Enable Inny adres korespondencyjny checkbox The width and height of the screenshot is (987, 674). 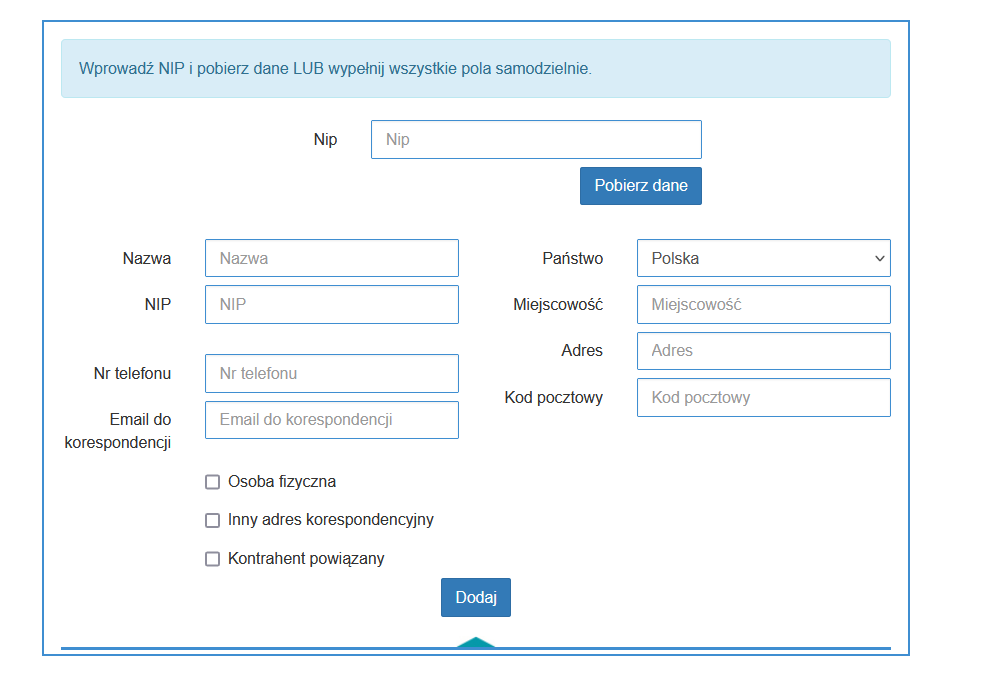(212, 520)
